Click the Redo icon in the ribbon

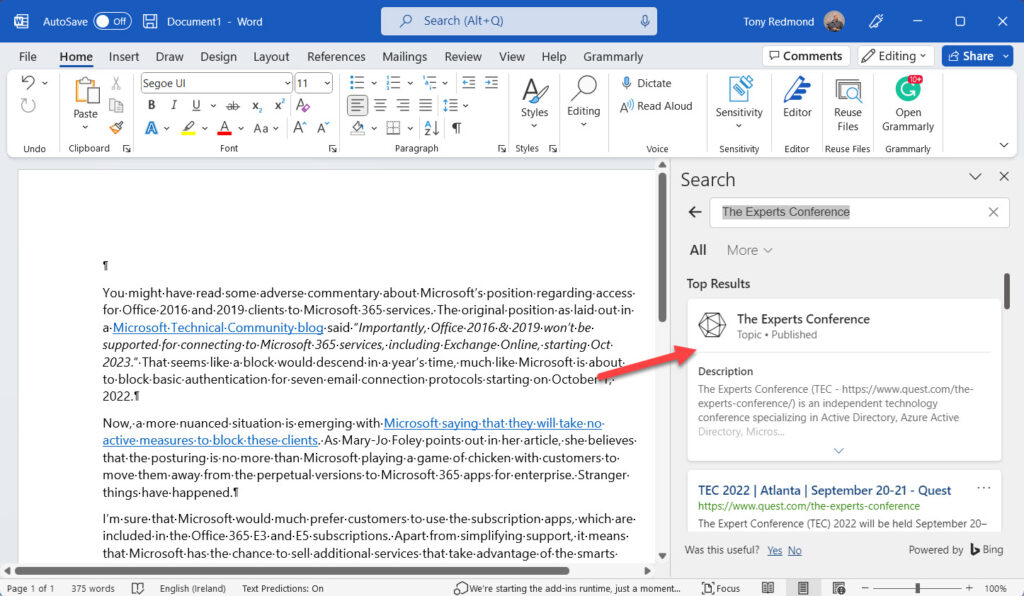(x=28, y=105)
